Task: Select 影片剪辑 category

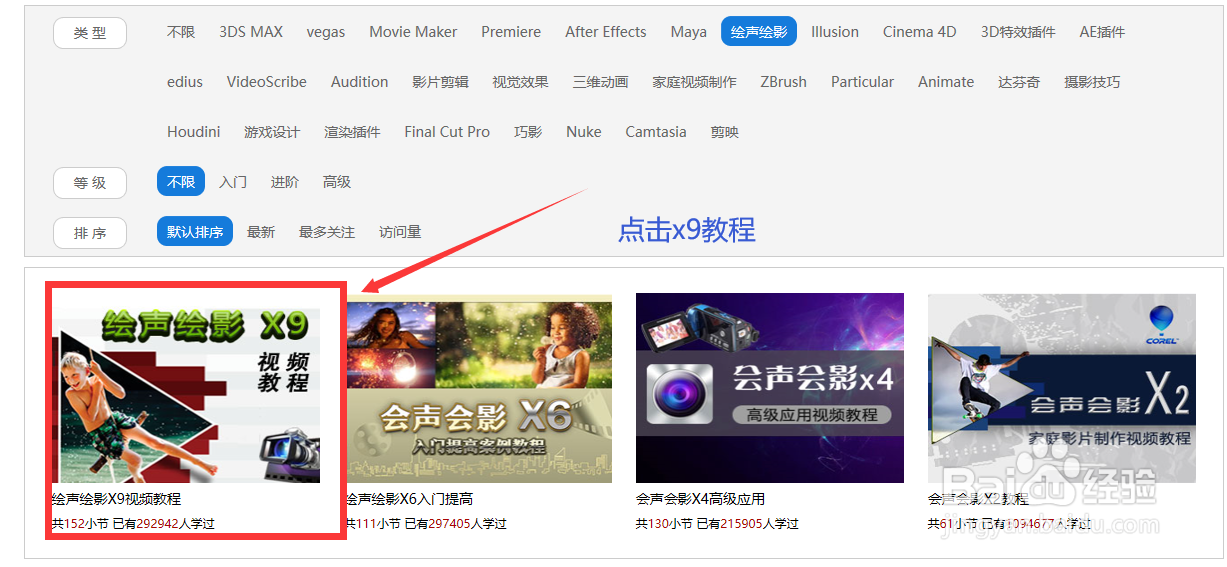Action: click(x=440, y=82)
